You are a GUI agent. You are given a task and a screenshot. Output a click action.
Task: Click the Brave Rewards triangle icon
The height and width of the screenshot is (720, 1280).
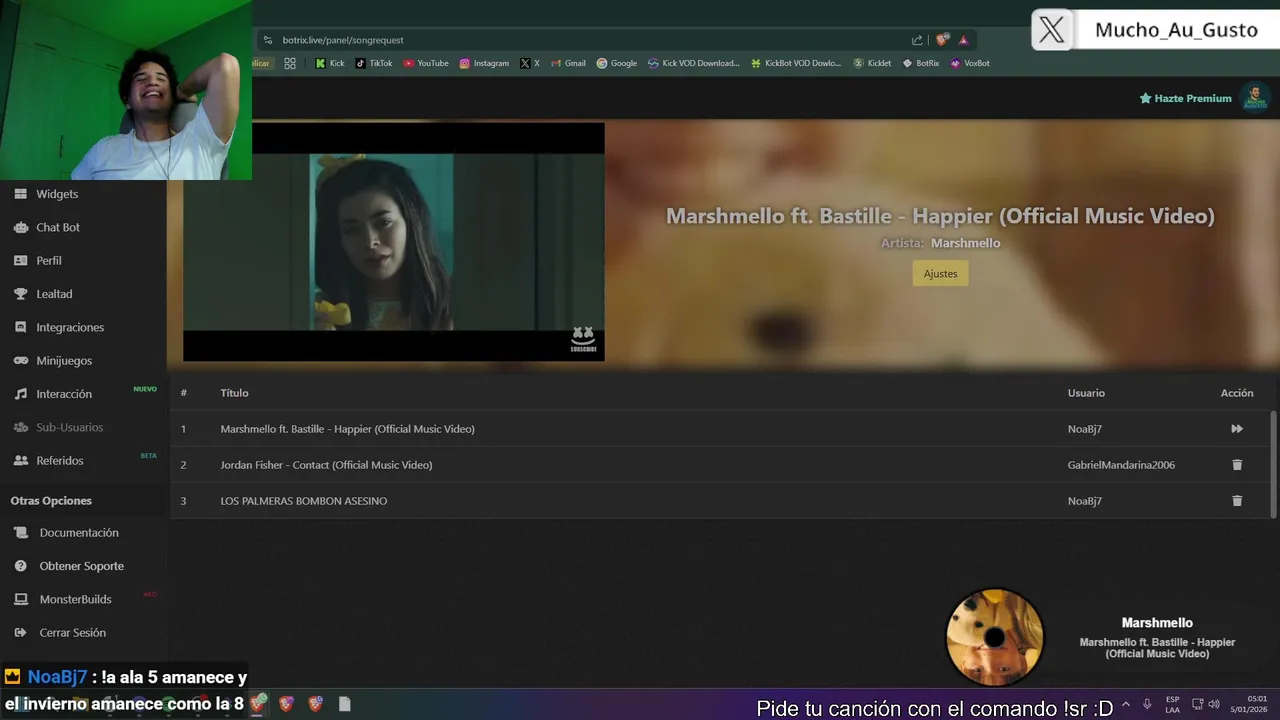(963, 40)
